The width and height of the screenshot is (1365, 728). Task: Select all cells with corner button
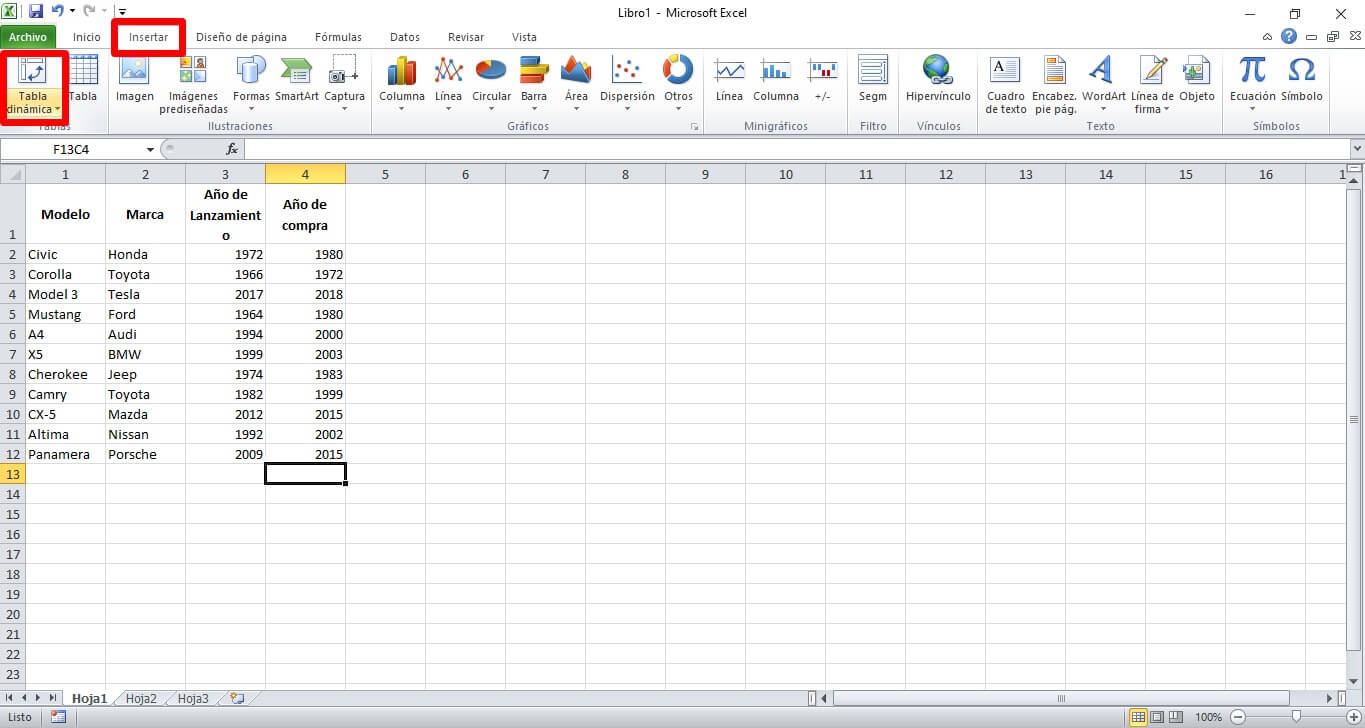coord(12,174)
